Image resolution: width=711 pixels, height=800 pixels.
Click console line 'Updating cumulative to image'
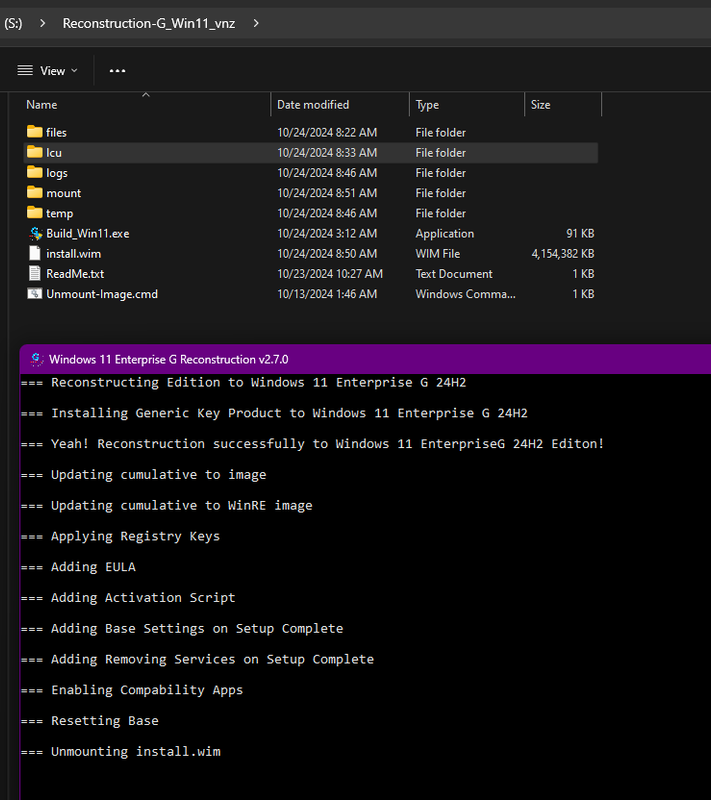click(x=159, y=474)
